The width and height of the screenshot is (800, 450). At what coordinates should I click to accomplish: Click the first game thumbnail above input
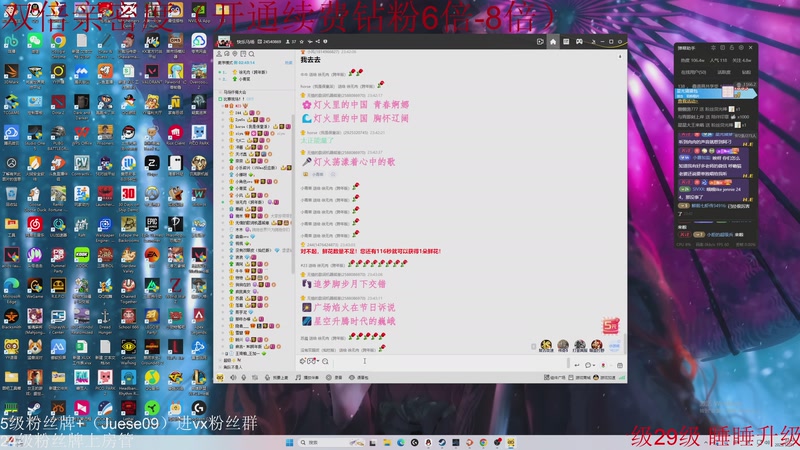coord(546,345)
